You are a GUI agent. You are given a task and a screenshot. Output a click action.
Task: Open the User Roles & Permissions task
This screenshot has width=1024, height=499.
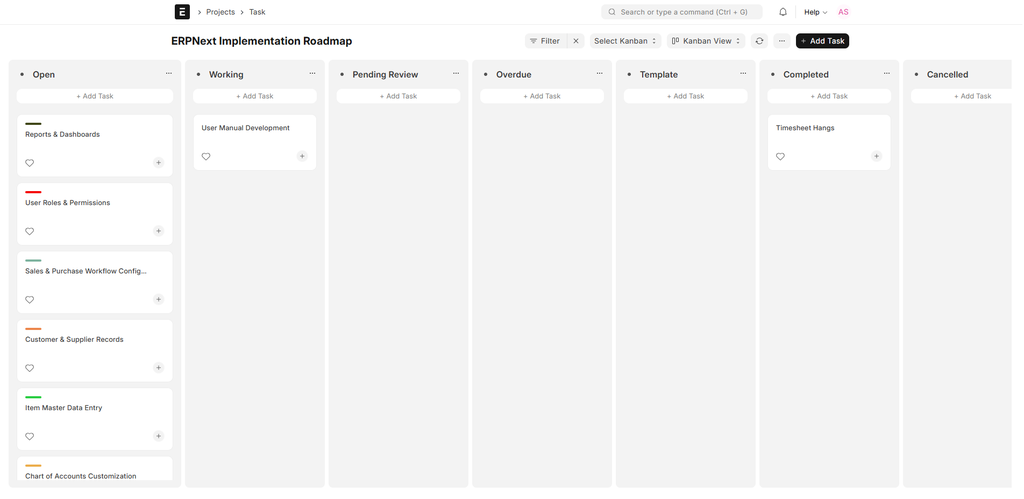(x=68, y=203)
